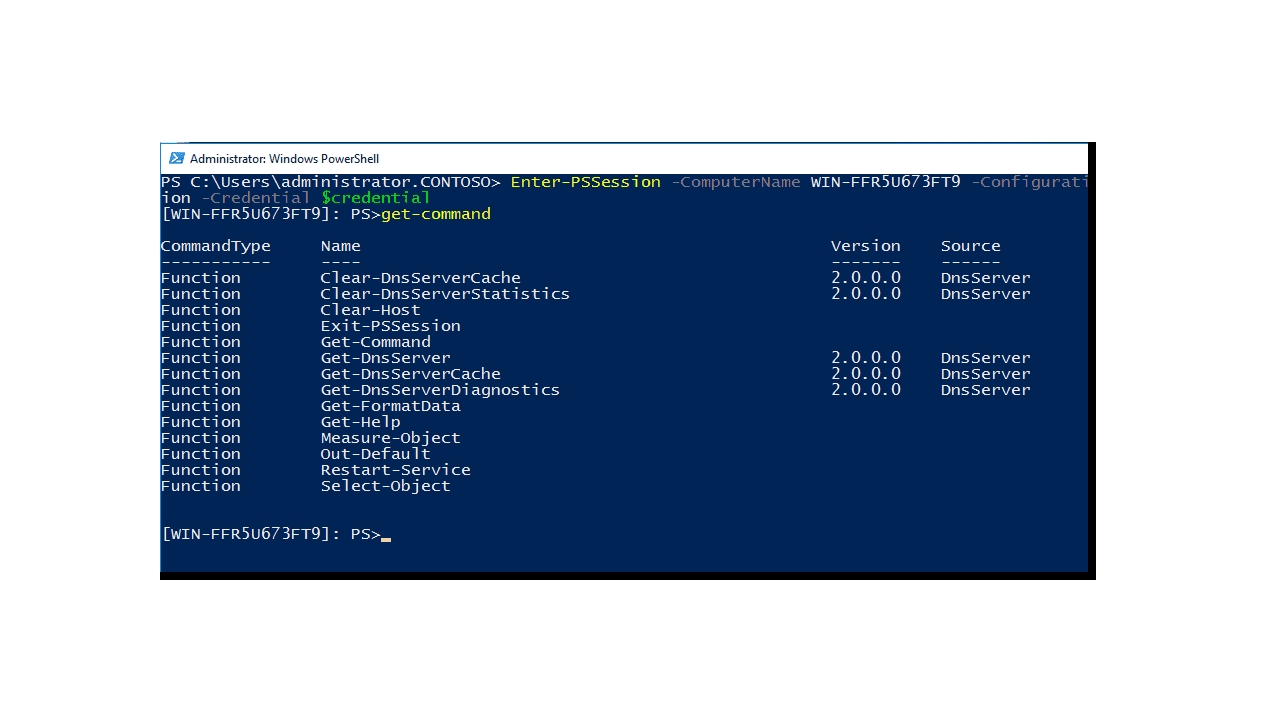Screen dimensions: 1280x720
Task: Click the Administrator: Windows PowerShell title text
Action: click(284, 159)
